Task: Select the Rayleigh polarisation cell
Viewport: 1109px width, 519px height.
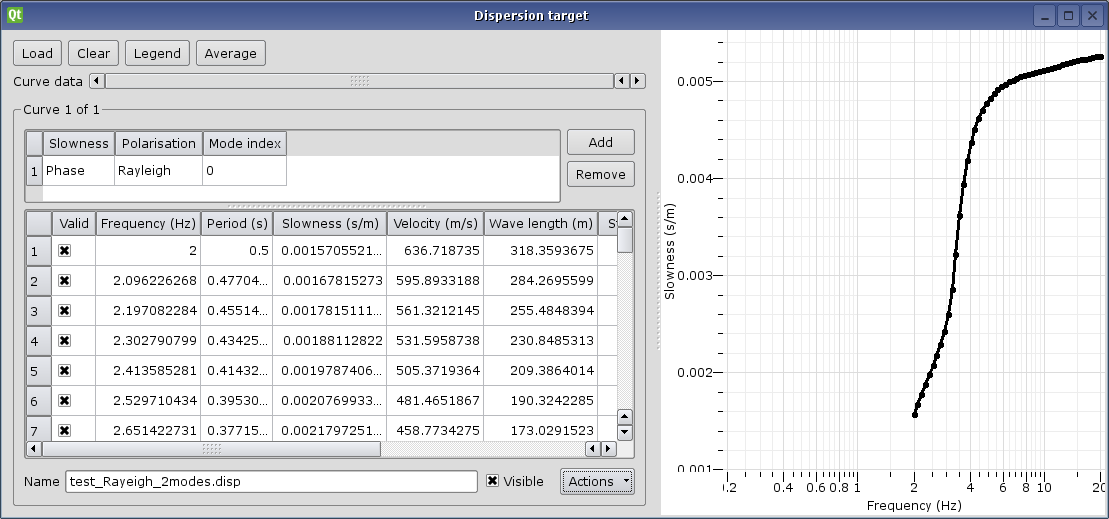Action: (x=158, y=171)
